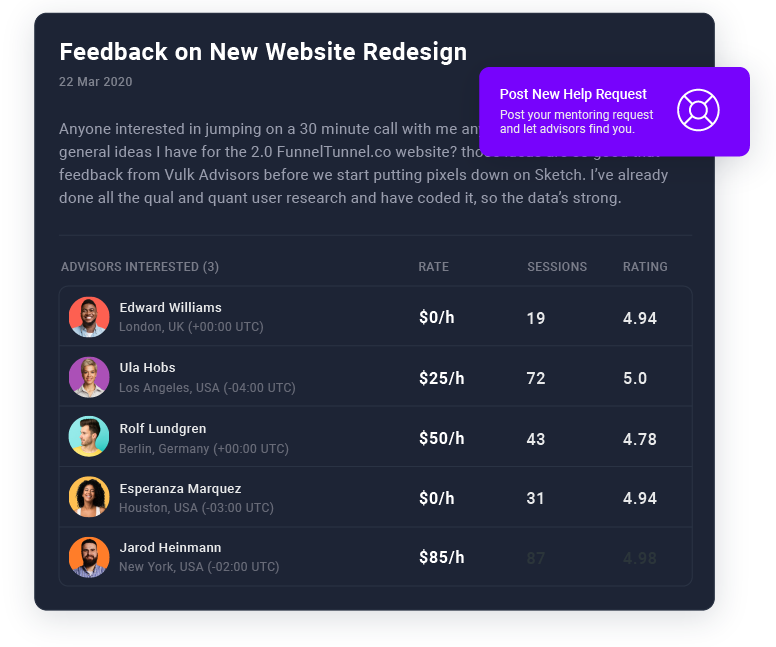Click the 22 Mar 2020 post date
Viewport: 776px width, 647px height.
95,82
